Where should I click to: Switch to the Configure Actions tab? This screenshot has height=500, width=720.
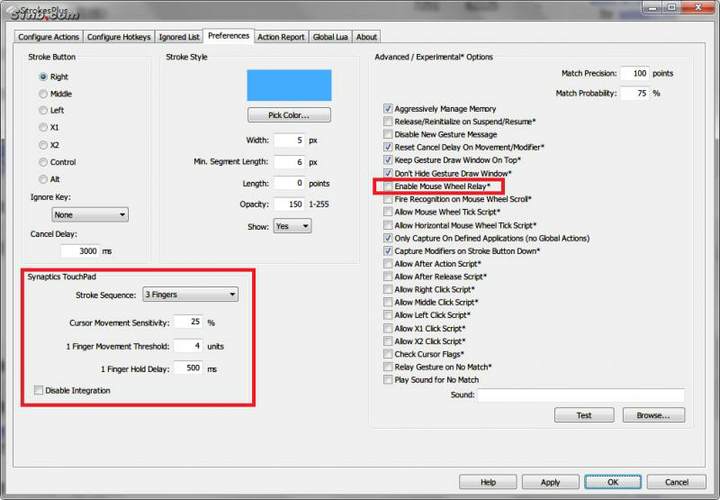(48, 37)
